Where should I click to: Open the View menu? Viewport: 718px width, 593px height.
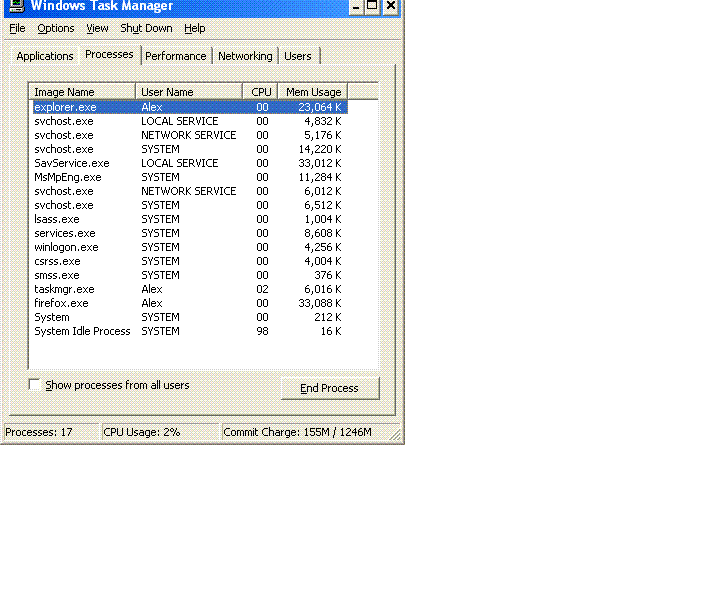97,28
